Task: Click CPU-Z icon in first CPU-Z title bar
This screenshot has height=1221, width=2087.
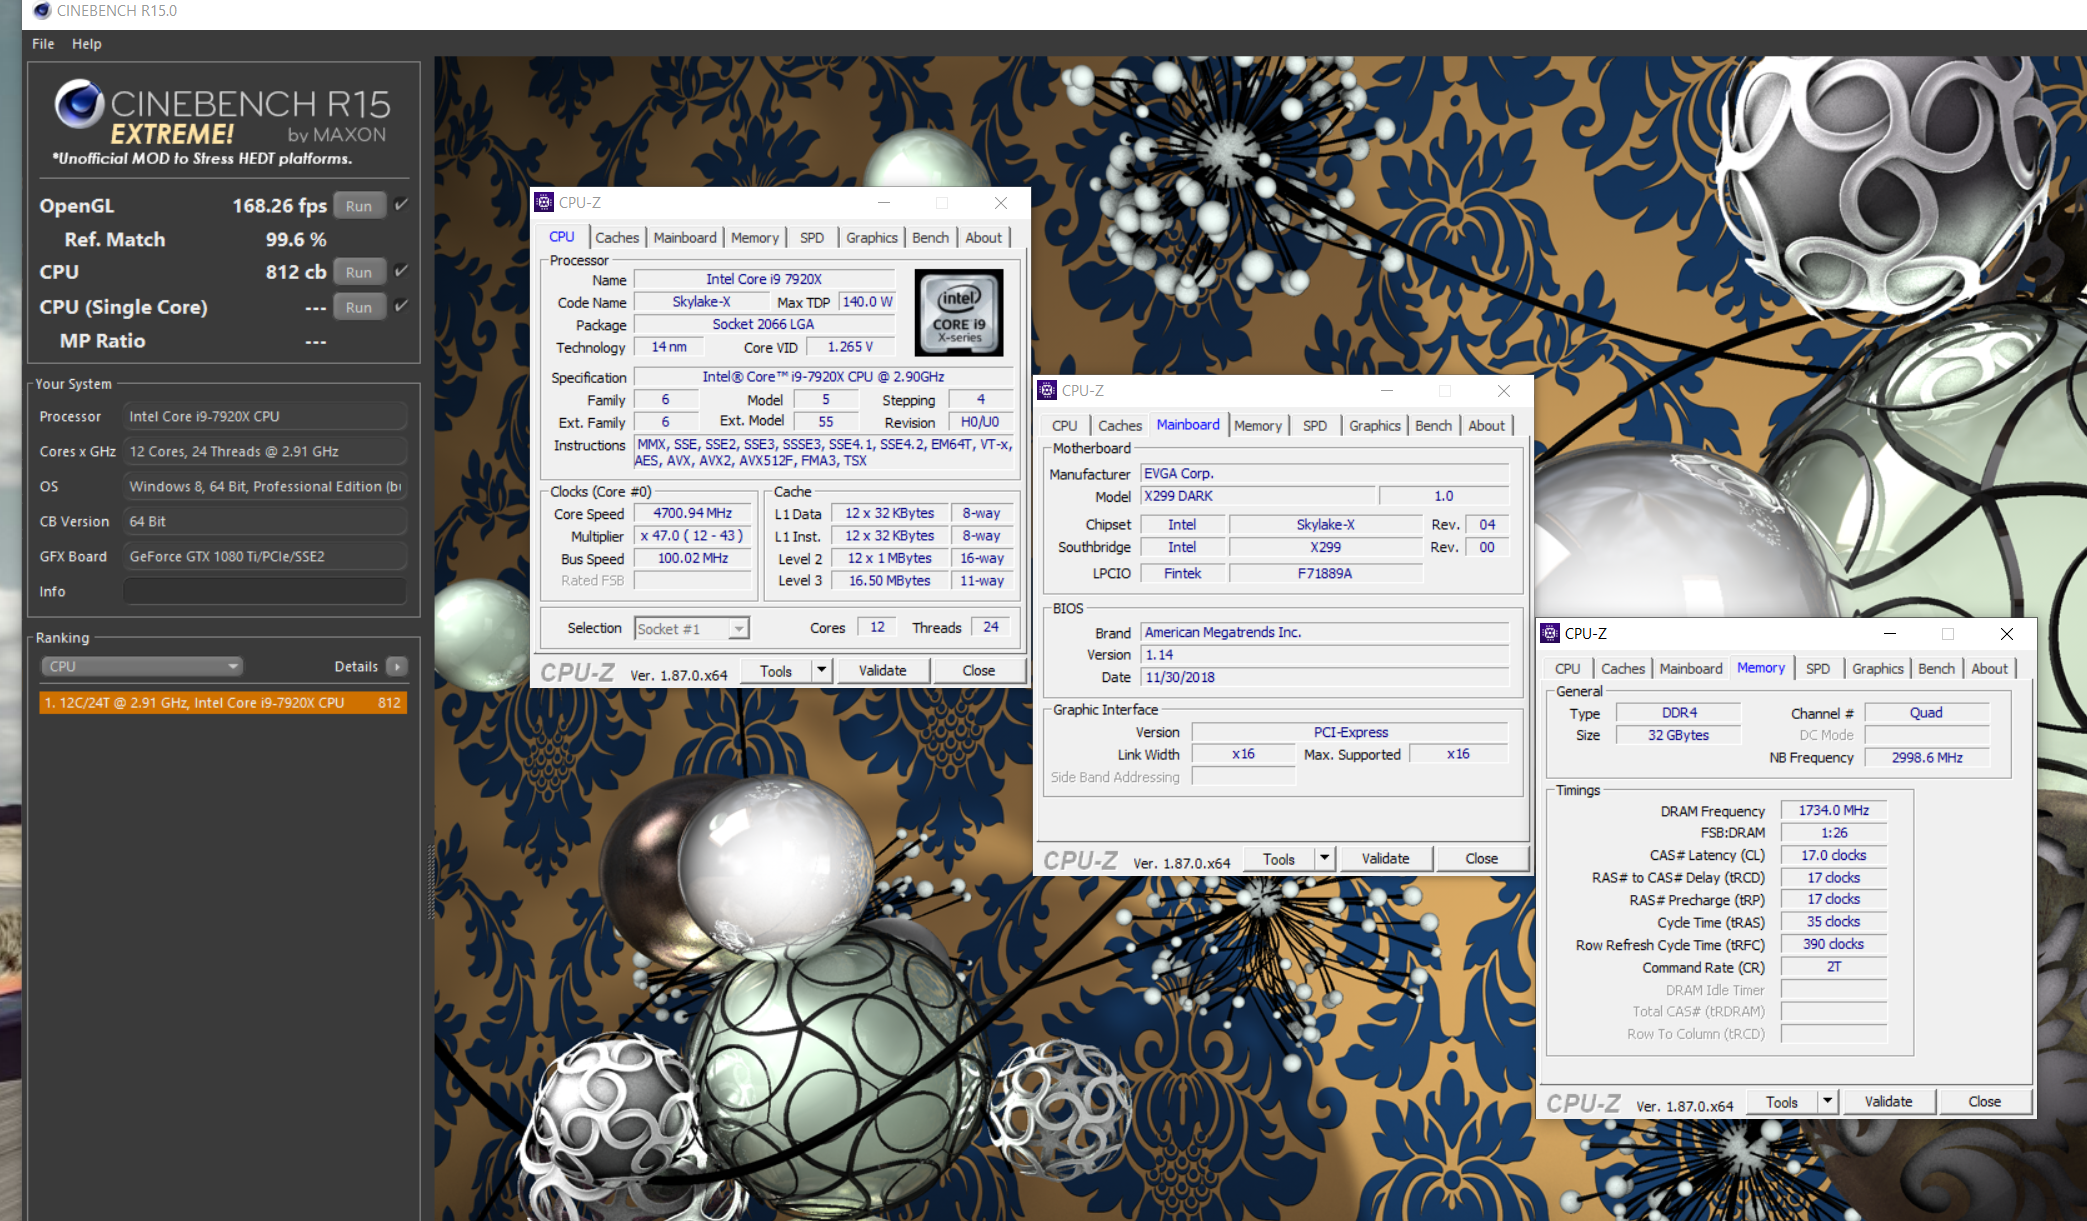Action: click(x=544, y=203)
